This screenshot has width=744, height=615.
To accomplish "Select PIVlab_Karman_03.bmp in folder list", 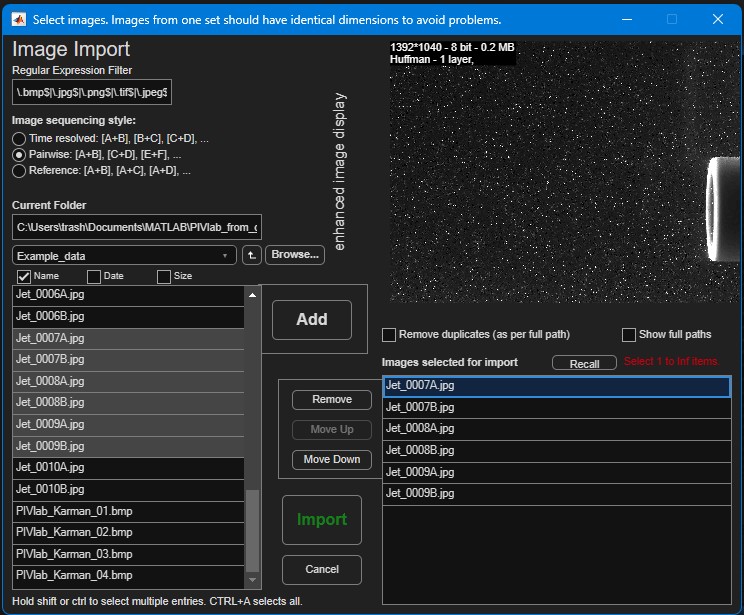I will (129, 555).
